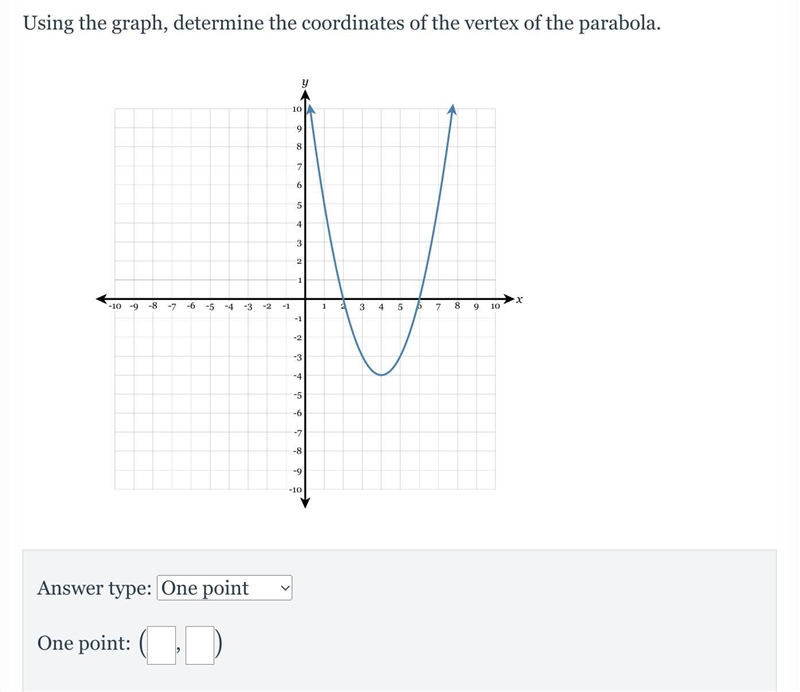The height and width of the screenshot is (692, 800).
Task: Click the y-axis top arrowhead
Action: 305,95
